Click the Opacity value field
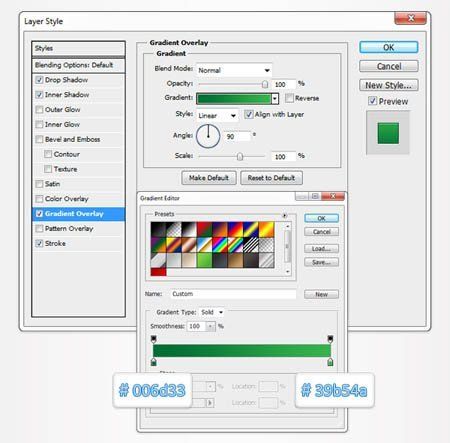Viewport: 450px width, 443px height. click(x=283, y=84)
